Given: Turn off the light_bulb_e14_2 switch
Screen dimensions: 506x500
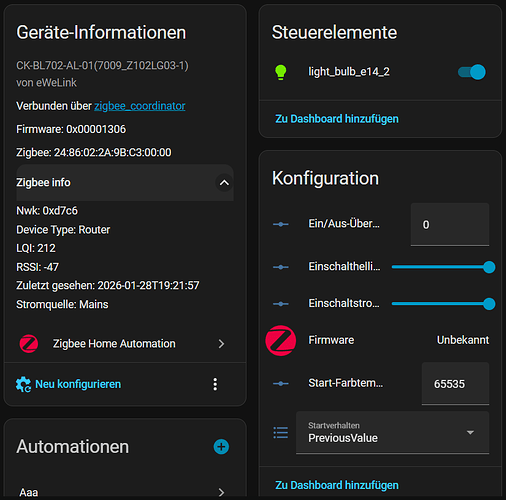Looking at the screenshot, I should [472, 72].
